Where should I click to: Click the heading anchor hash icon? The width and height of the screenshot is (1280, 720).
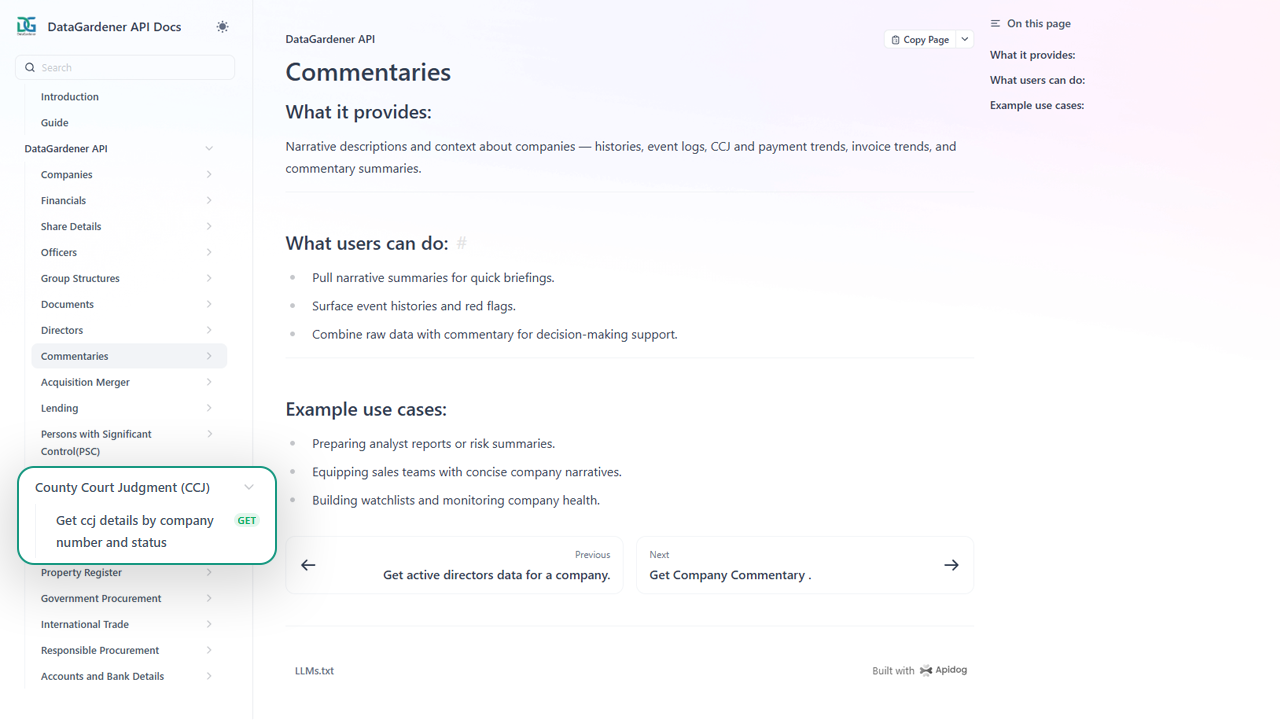(x=461, y=243)
